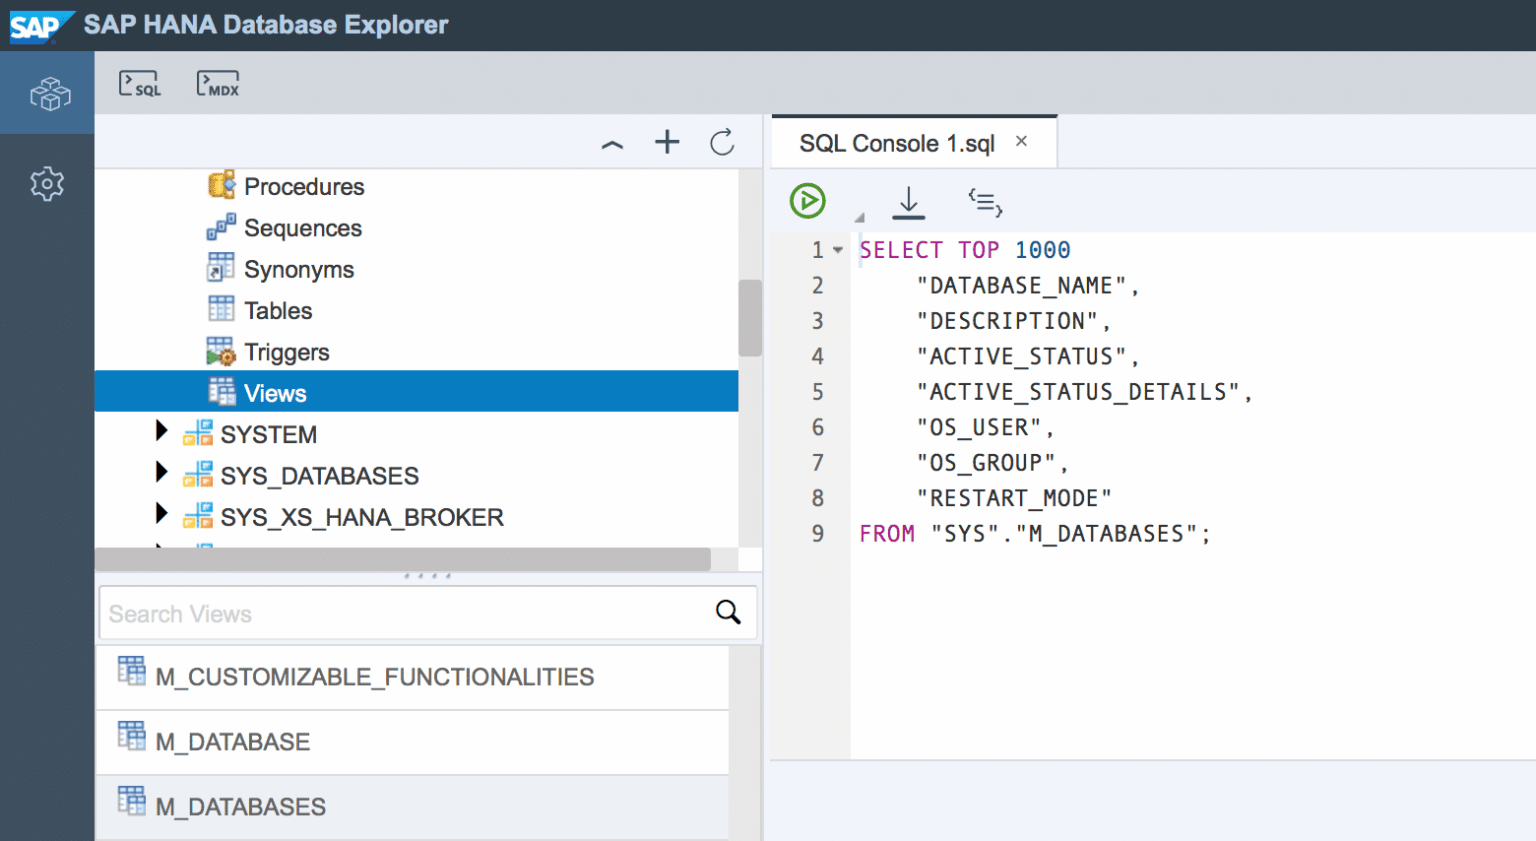Open a new SQL console

tap(140, 83)
